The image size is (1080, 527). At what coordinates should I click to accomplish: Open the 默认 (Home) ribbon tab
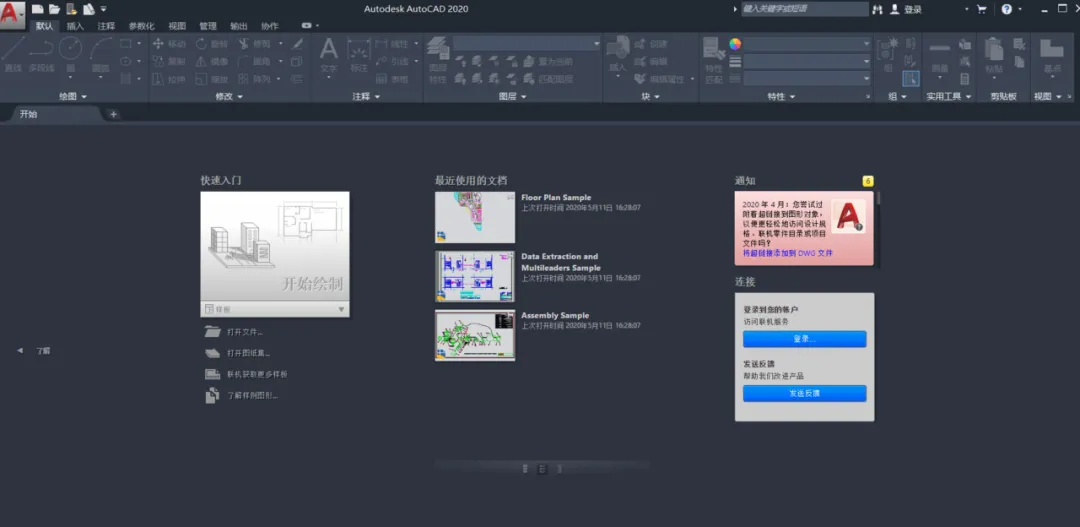(45, 26)
